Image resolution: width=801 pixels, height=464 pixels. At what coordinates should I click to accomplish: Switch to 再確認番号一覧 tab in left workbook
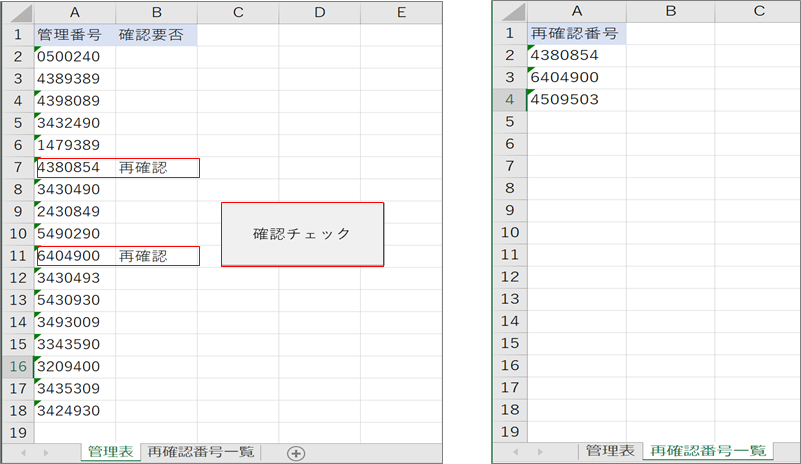pyautogui.click(x=201, y=452)
